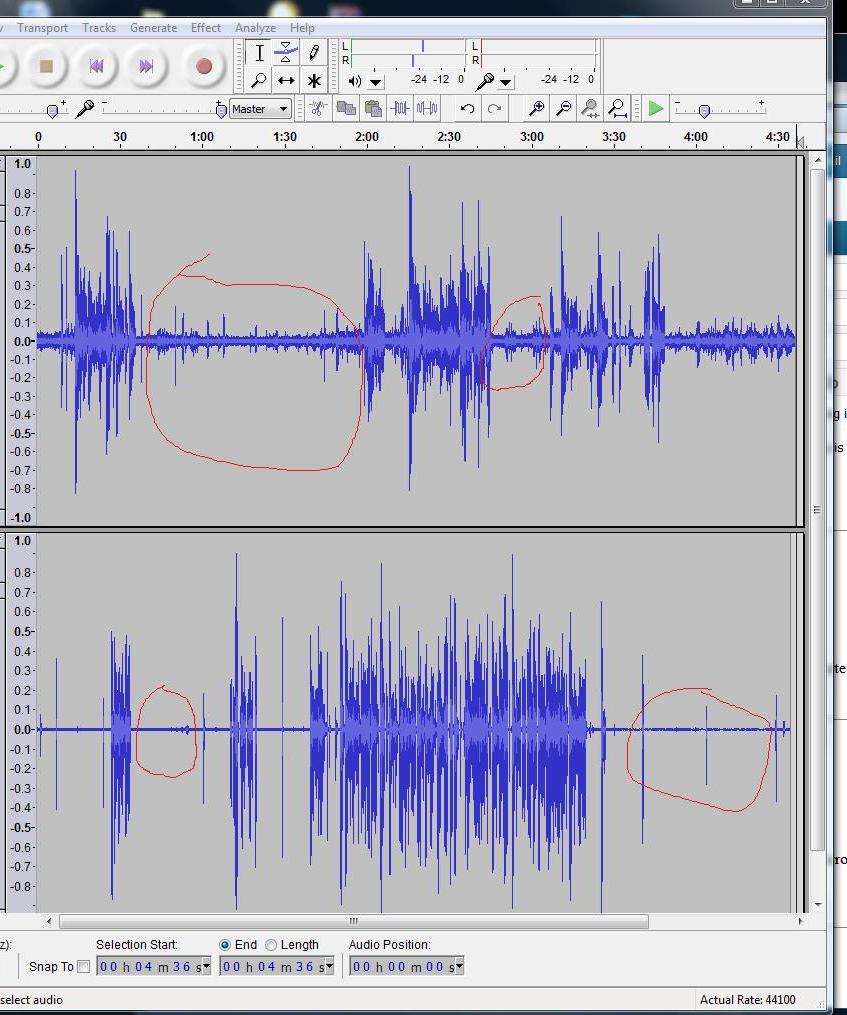Image resolution: width=847 pixels, height=1015 pixels.
Task: Open the Master input source dropdown
Action: pyautogui.click(x=260, y=109)
